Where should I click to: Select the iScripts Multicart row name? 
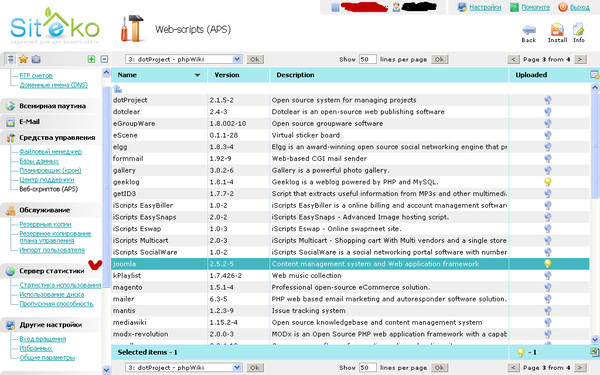[140, 240]
